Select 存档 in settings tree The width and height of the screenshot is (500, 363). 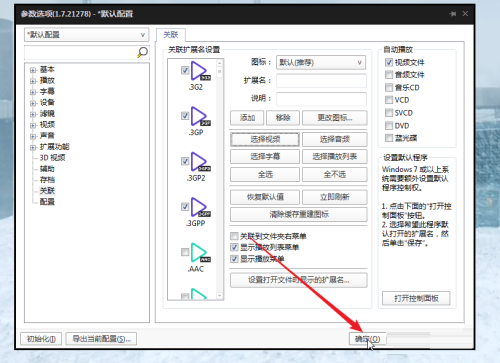pyautogui.click(x=47, y=180)
